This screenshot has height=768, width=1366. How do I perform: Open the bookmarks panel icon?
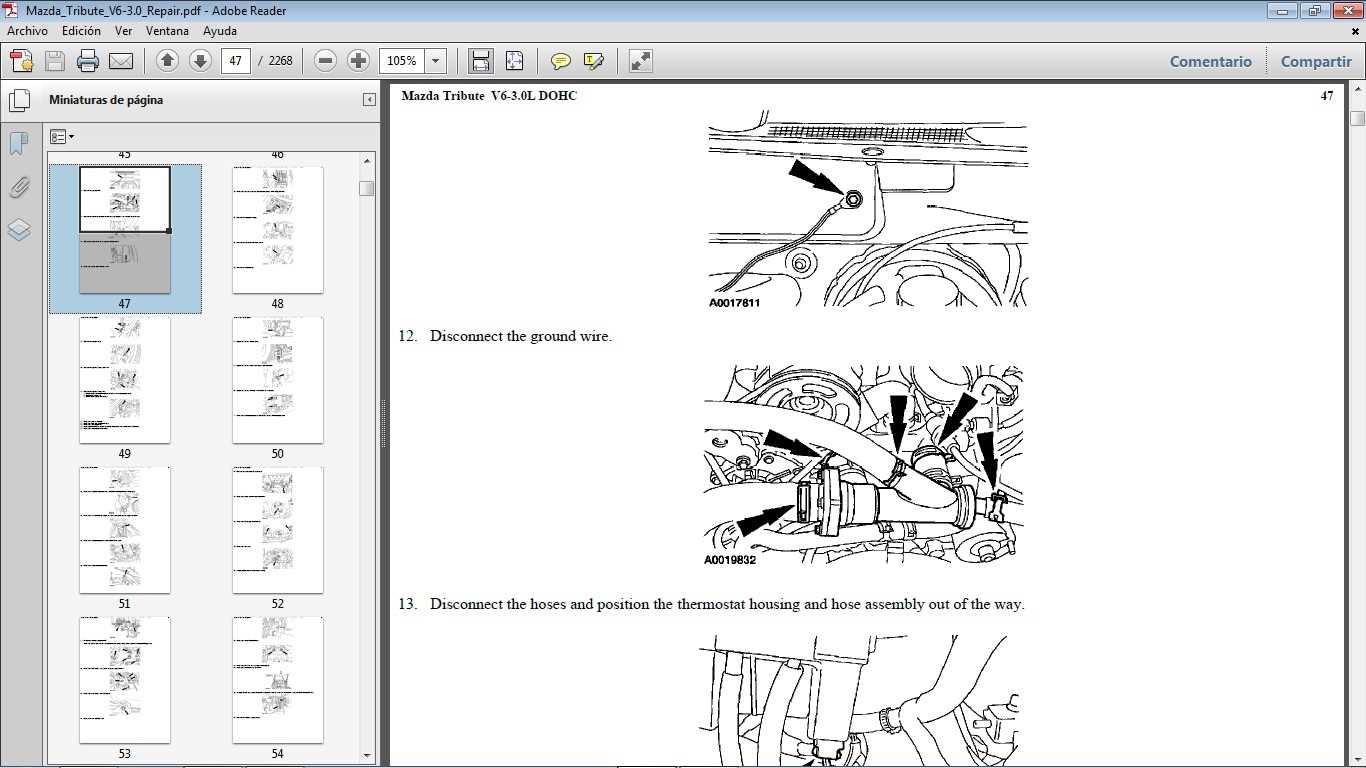(x=18, y=143)
